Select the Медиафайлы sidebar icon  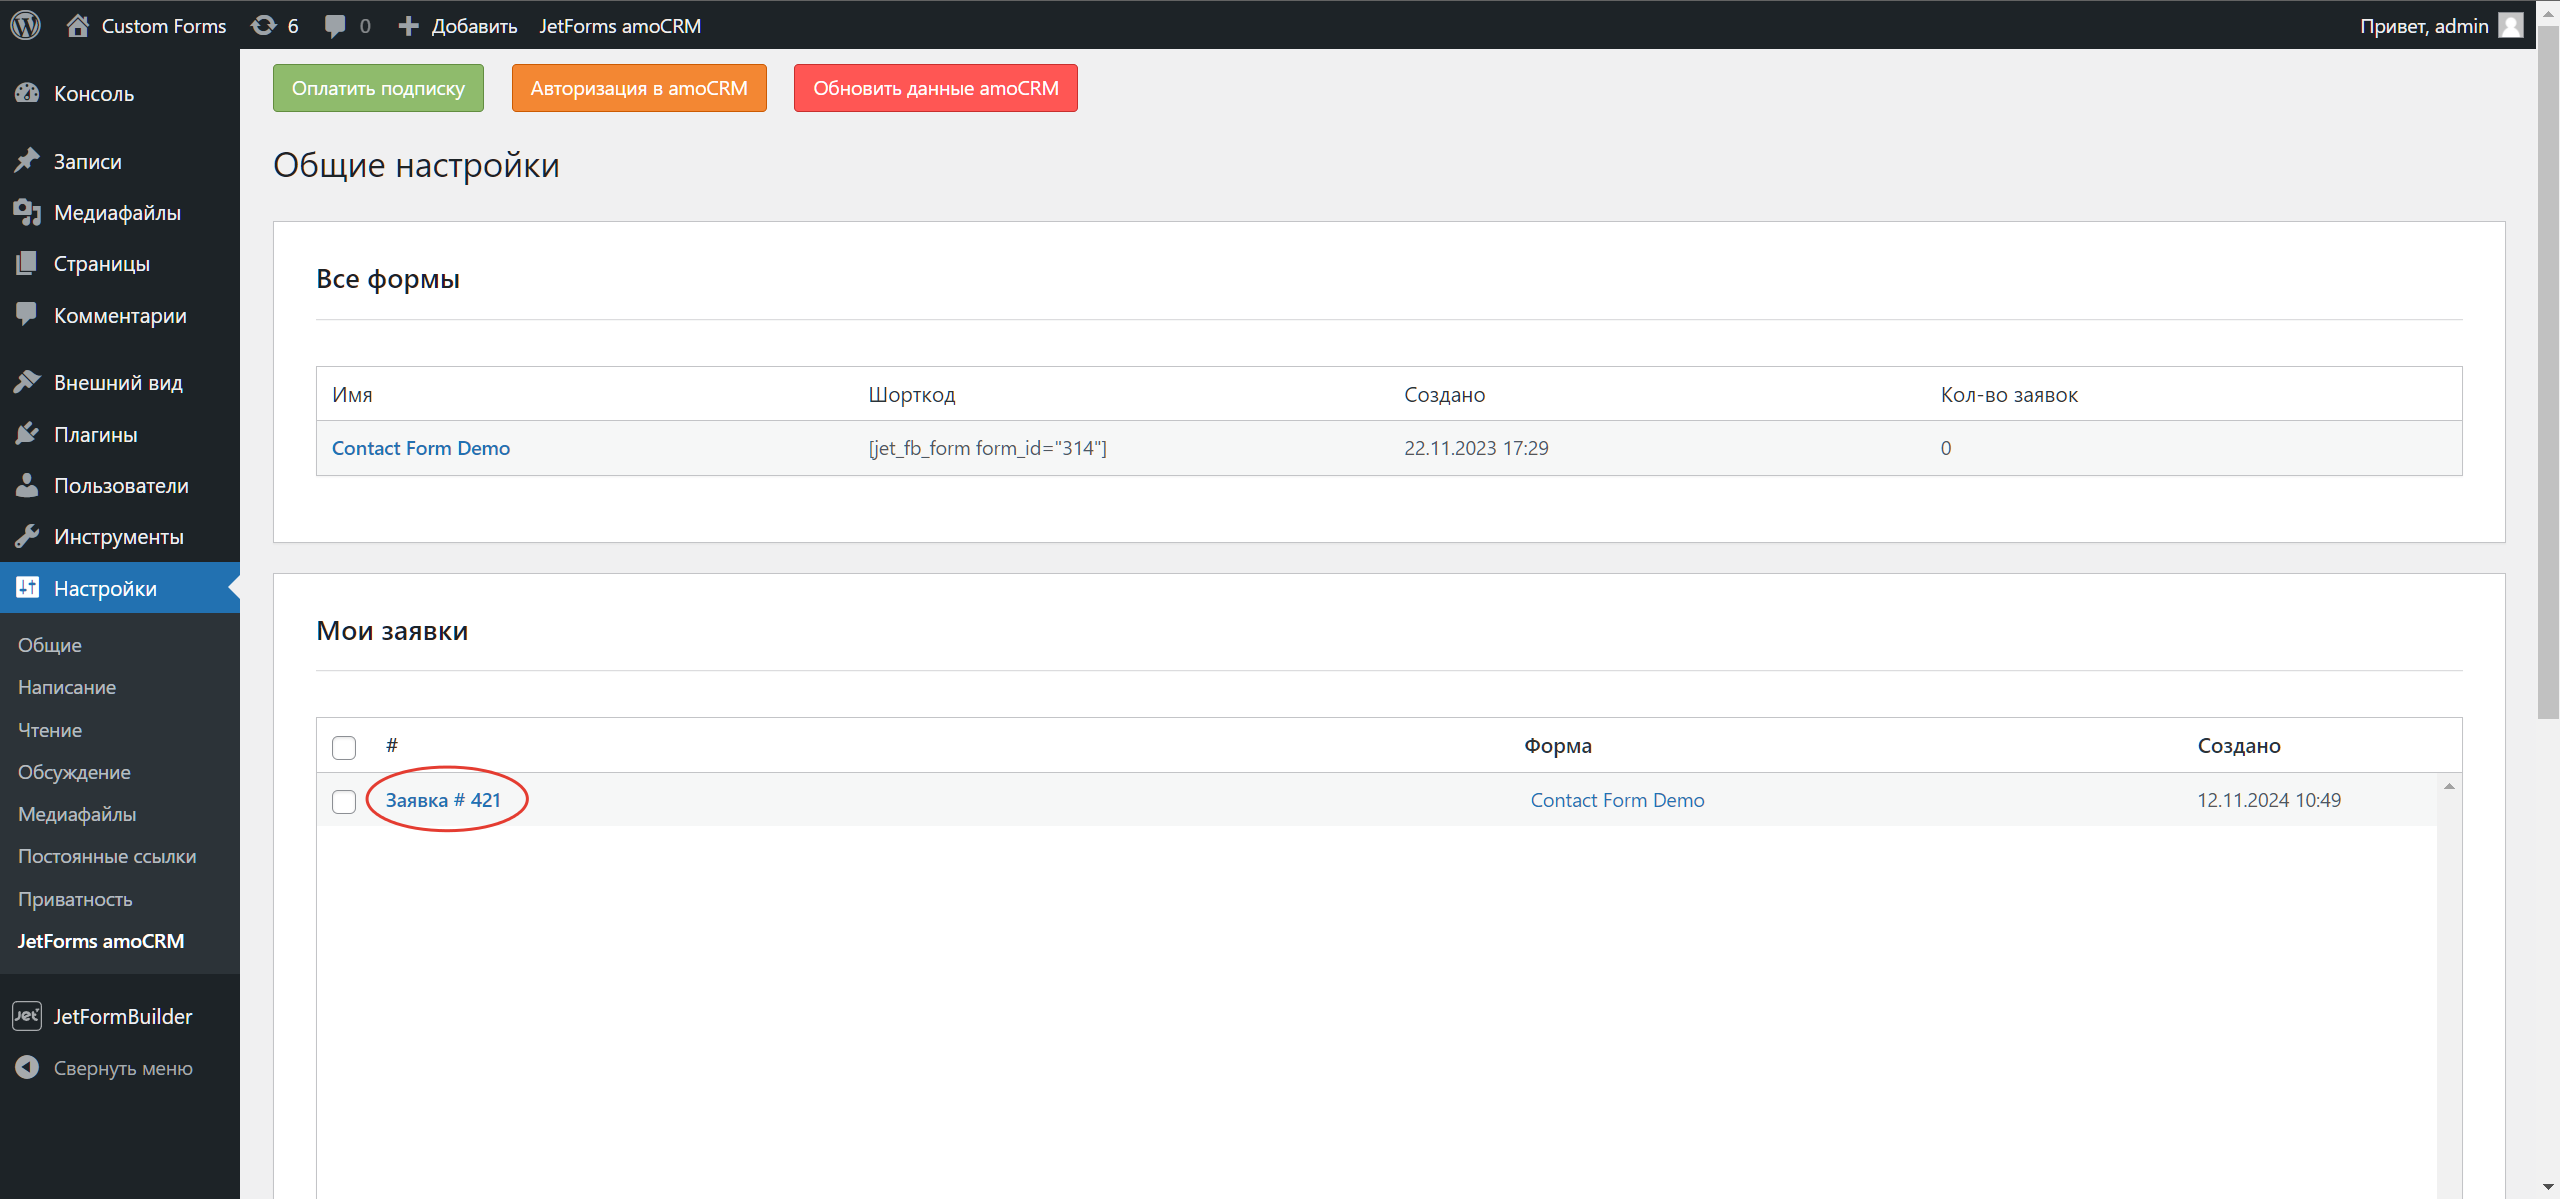tap(28, 211)
